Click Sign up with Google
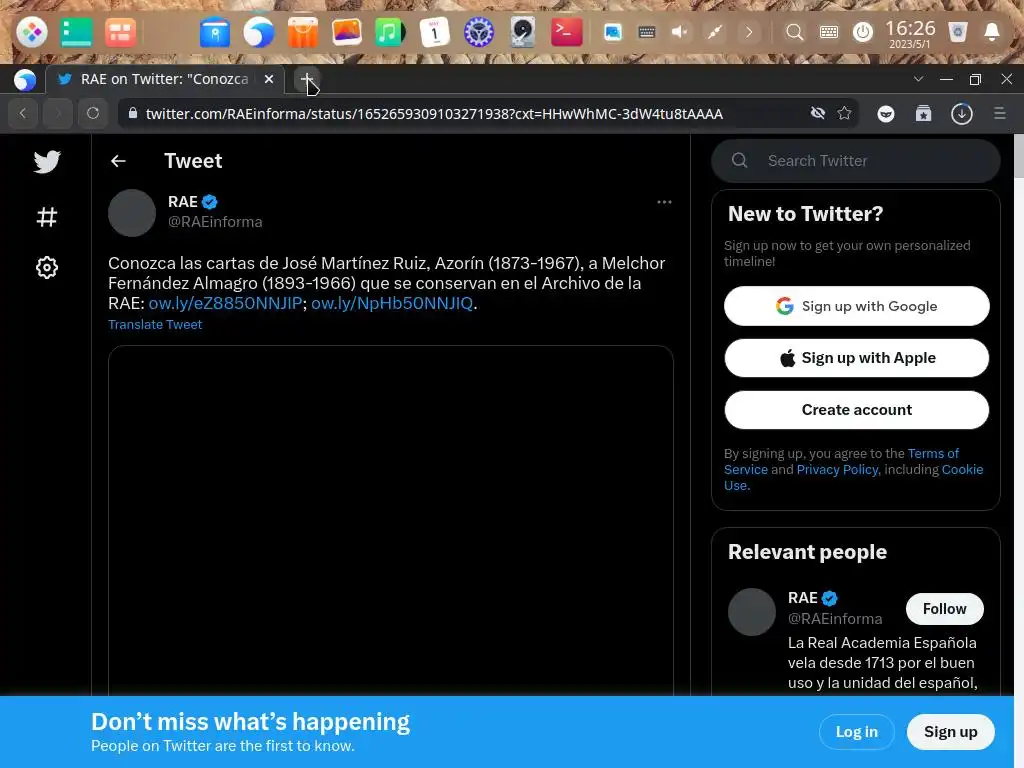 coord(856,306)
